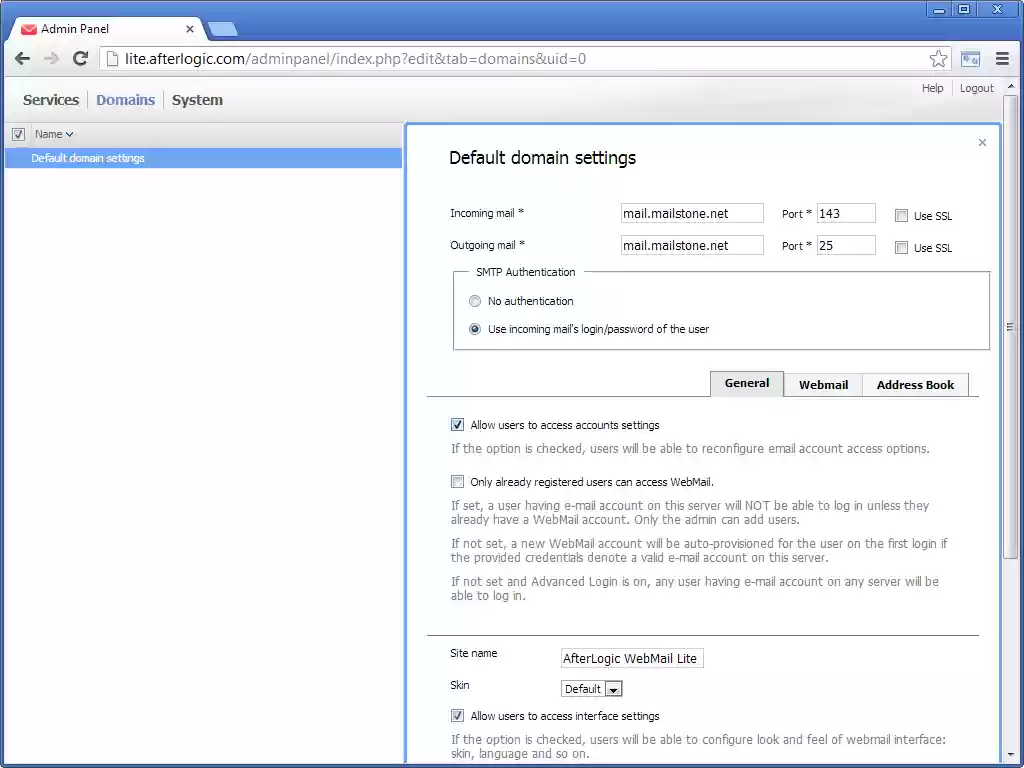Screen dimensions: 1024x768
Task: Switch to the Address Book tab
Action: click(x=915, y=384)
